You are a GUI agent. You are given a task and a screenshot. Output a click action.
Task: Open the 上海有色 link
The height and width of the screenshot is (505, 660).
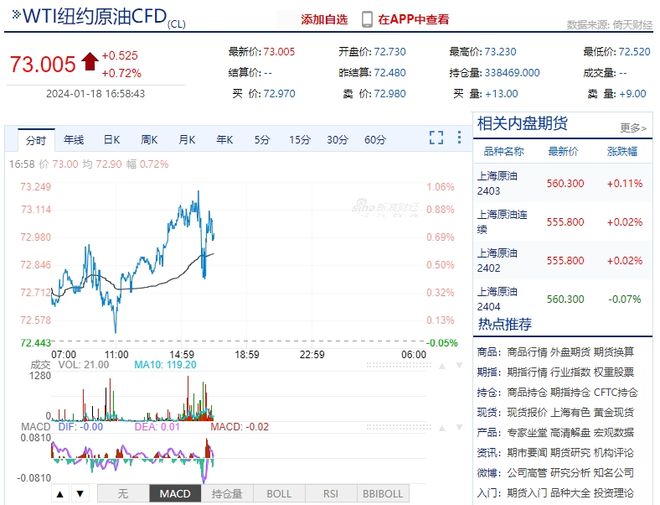coord(570,412)
